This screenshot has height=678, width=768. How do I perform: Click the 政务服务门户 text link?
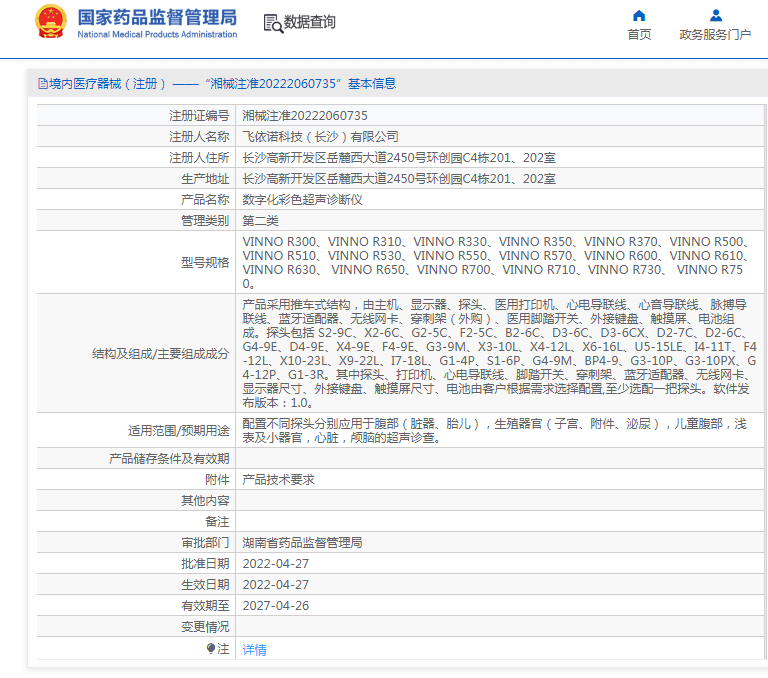(x=715, y=35)
